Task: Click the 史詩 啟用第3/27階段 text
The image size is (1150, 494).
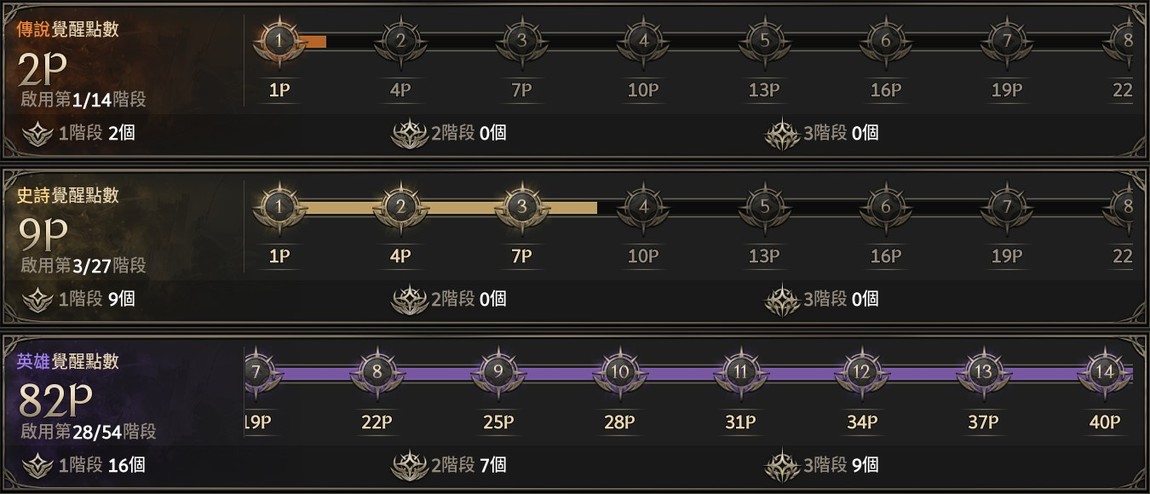Action: coord(84,265)
